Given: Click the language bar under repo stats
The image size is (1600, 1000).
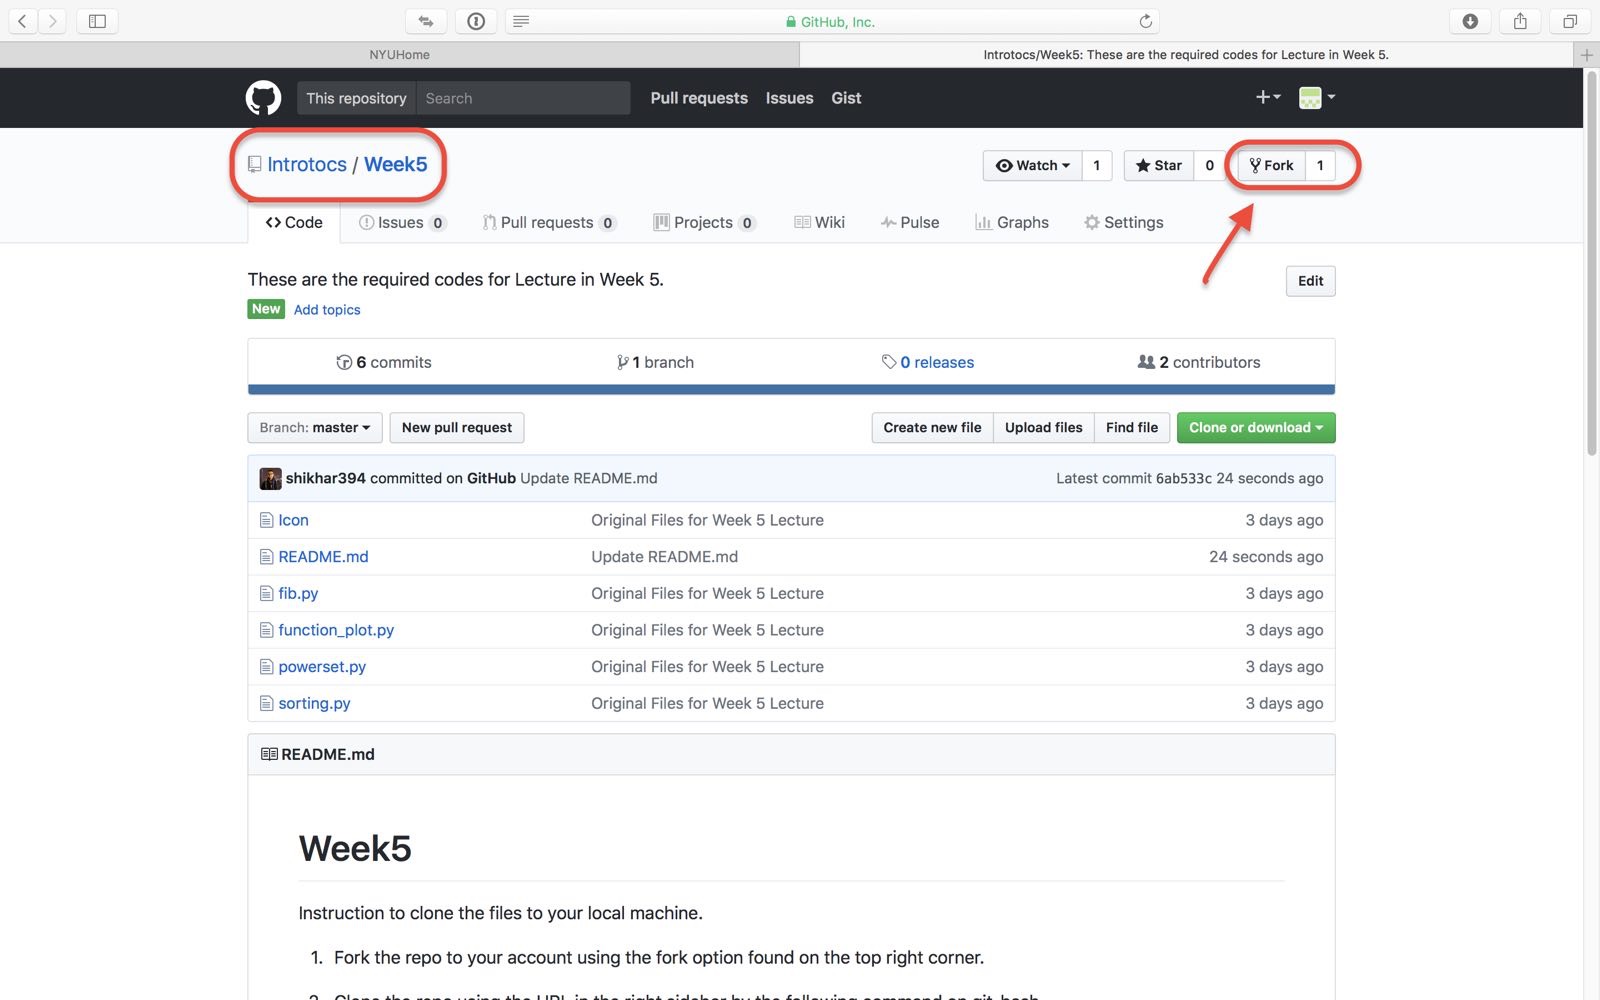Looking at the screenshot, I should pyautogui.click(x=791, y=390).
